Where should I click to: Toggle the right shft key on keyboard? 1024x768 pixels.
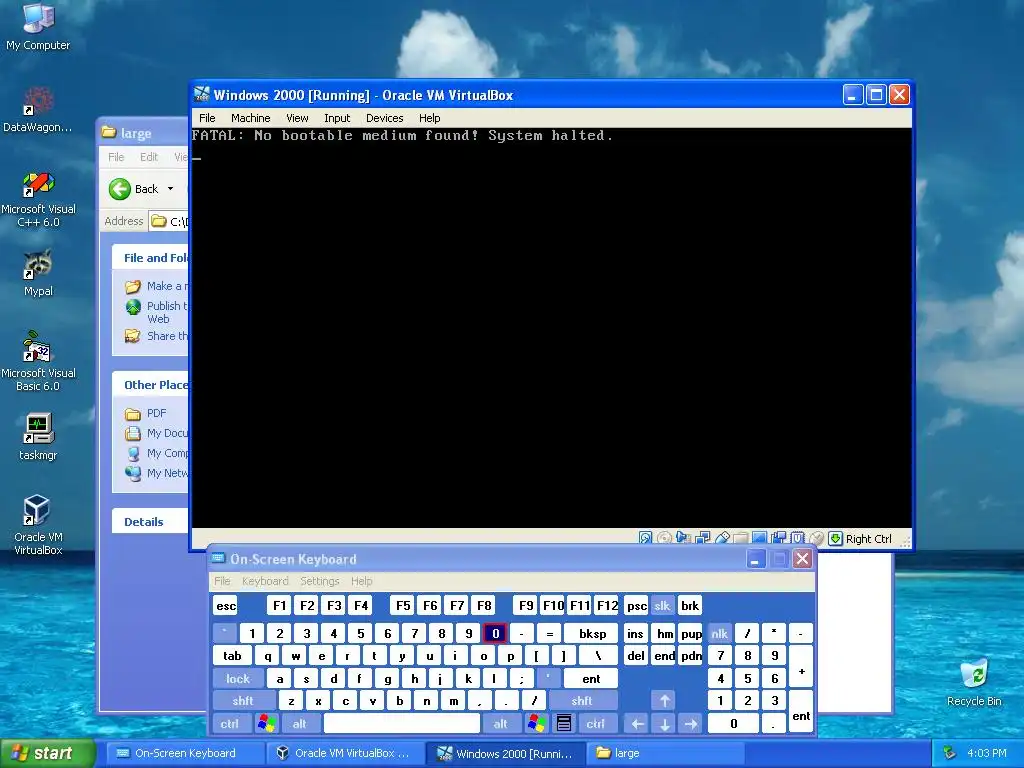tap(582, 701)
